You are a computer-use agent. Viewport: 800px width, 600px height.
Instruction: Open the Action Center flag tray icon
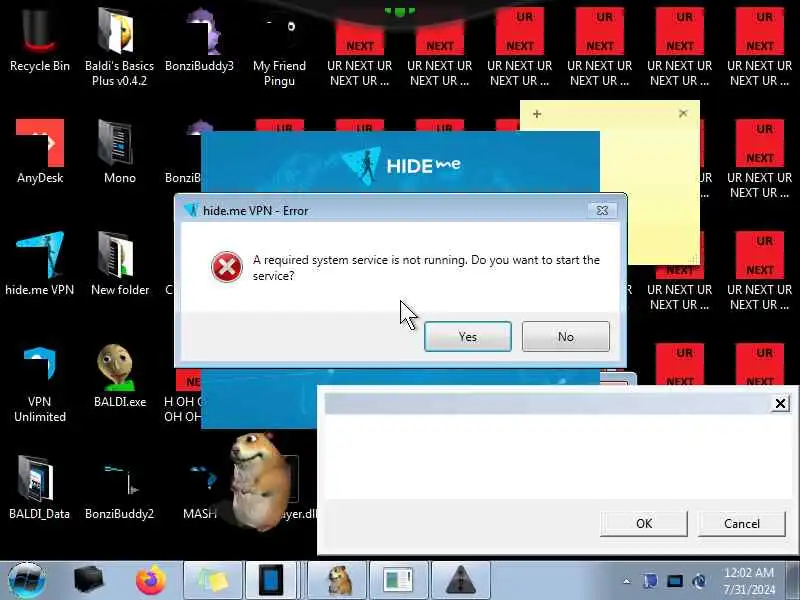(650, 581)
